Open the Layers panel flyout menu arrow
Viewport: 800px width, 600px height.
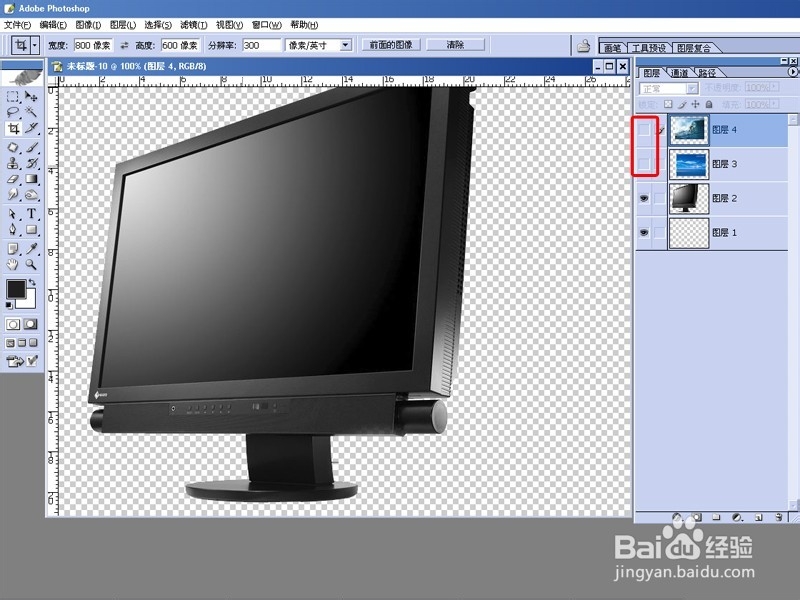[x=793, y=72]
